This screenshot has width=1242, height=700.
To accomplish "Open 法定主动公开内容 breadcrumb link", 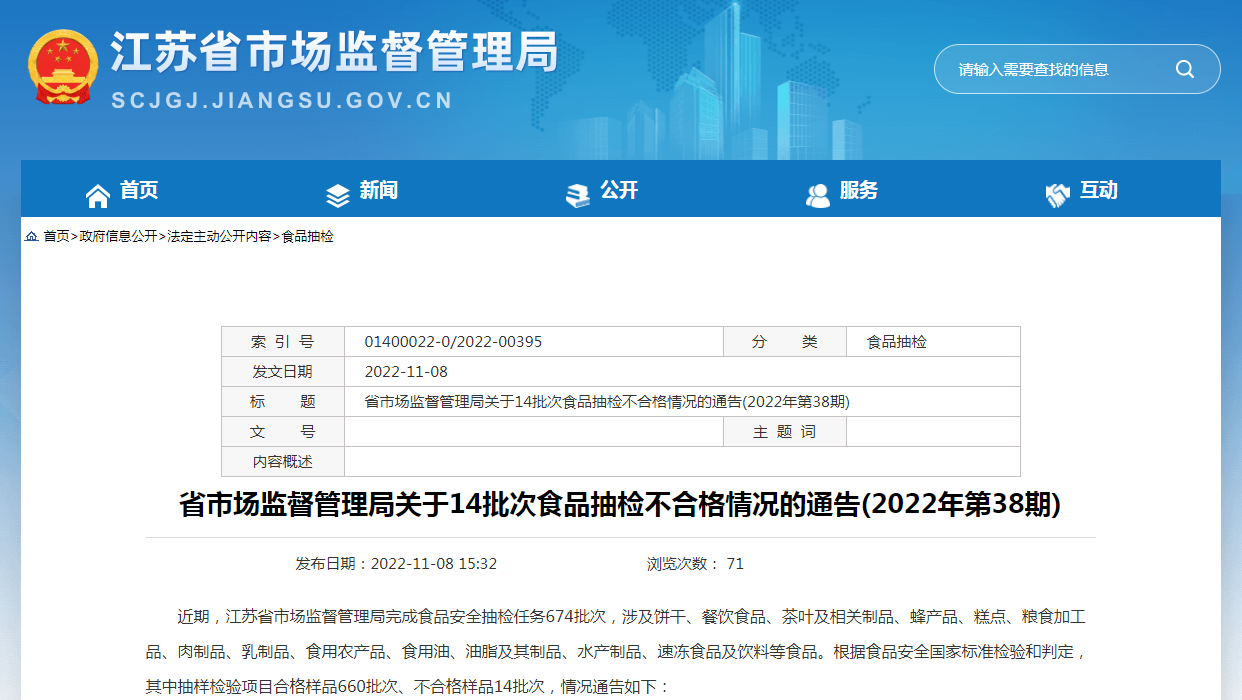I will coord(219,237).
